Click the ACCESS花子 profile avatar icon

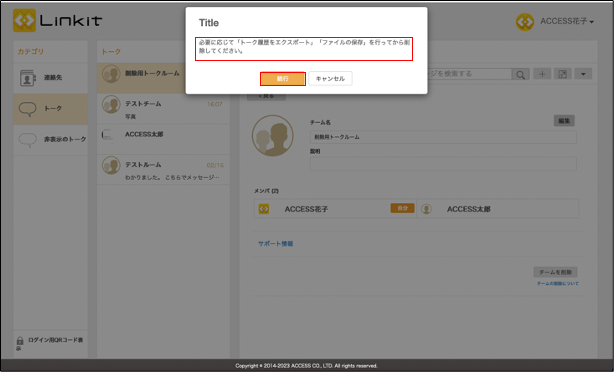coord(525,22)
